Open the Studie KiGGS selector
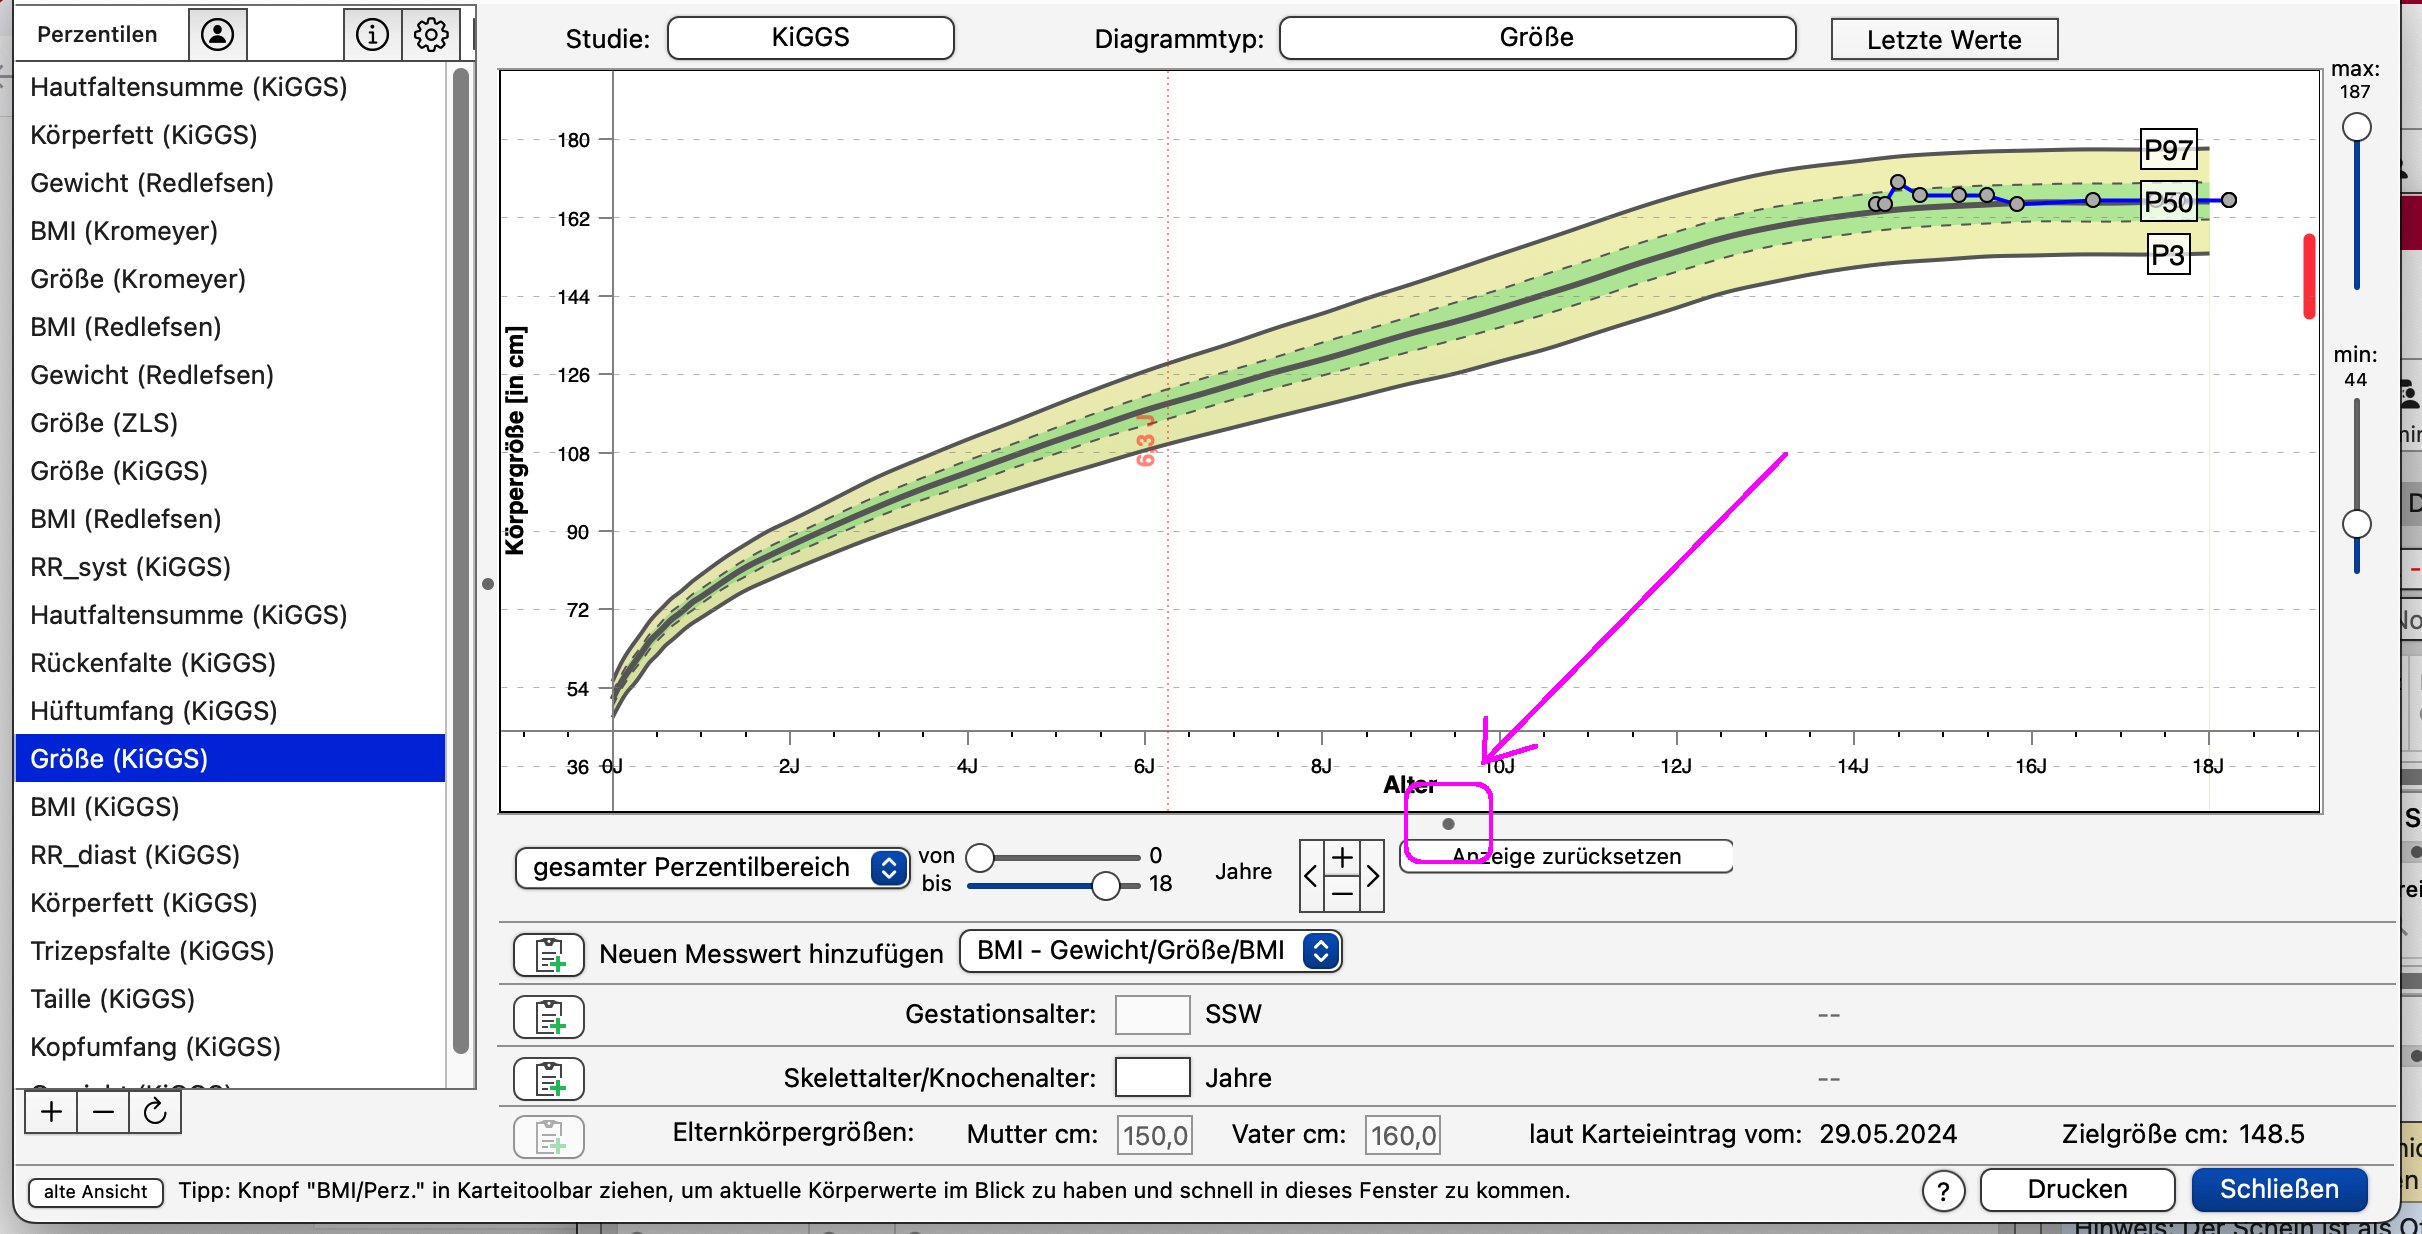The width and height of the screenshot is (2422, 1234). [x=810, y=38]
